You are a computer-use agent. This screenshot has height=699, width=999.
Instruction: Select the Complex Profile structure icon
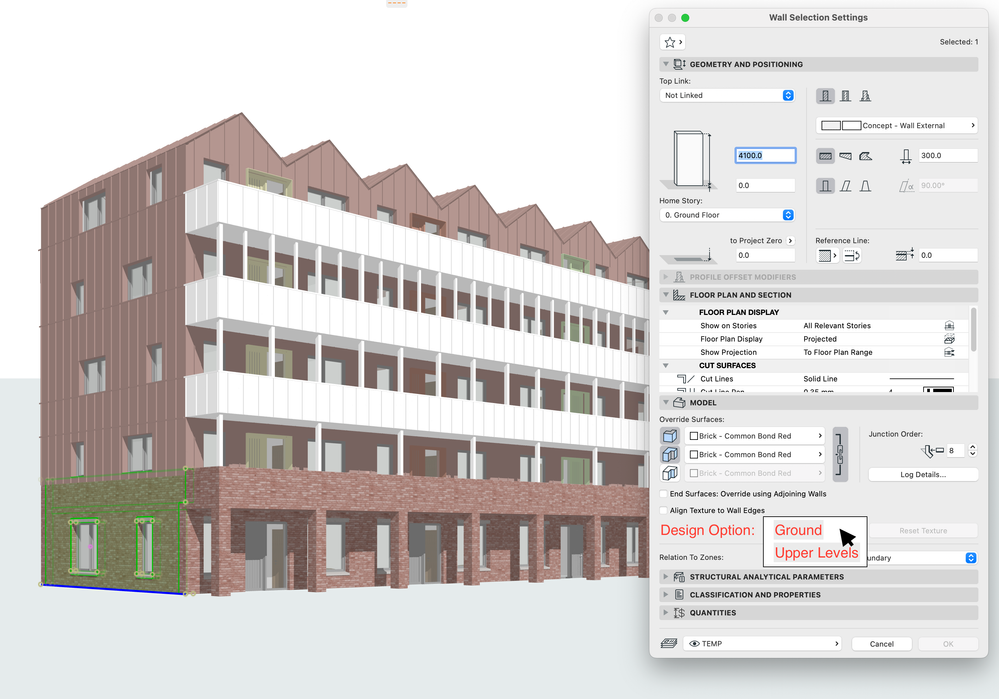pyautogui.click(x=865, y=96)
